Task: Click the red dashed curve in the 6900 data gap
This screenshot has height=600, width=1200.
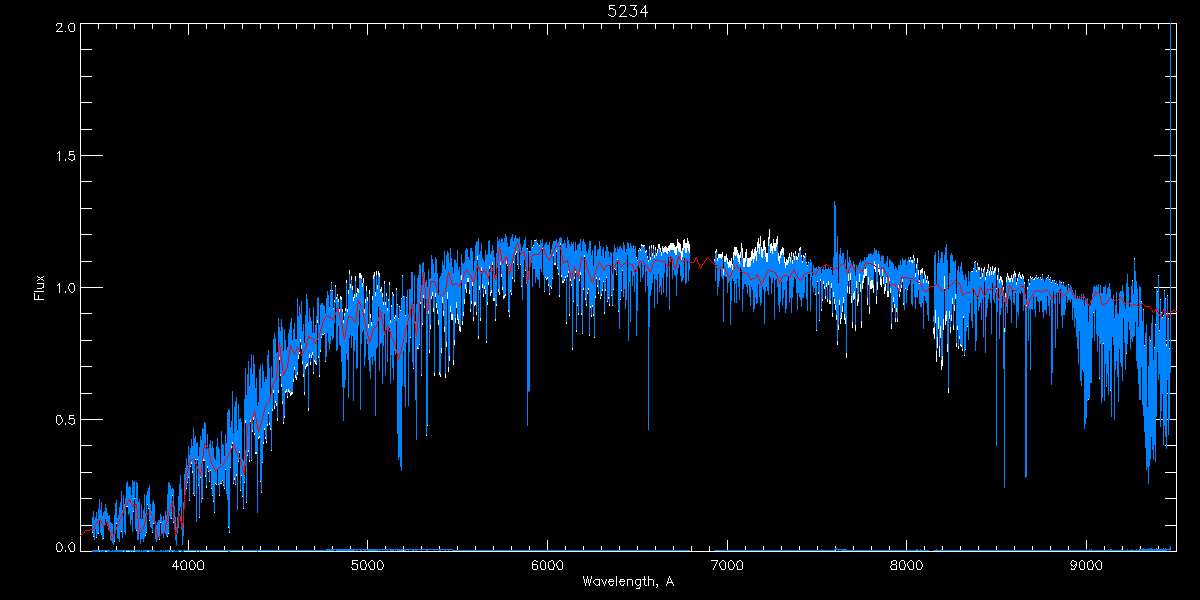Action: [x=704, y=262]
